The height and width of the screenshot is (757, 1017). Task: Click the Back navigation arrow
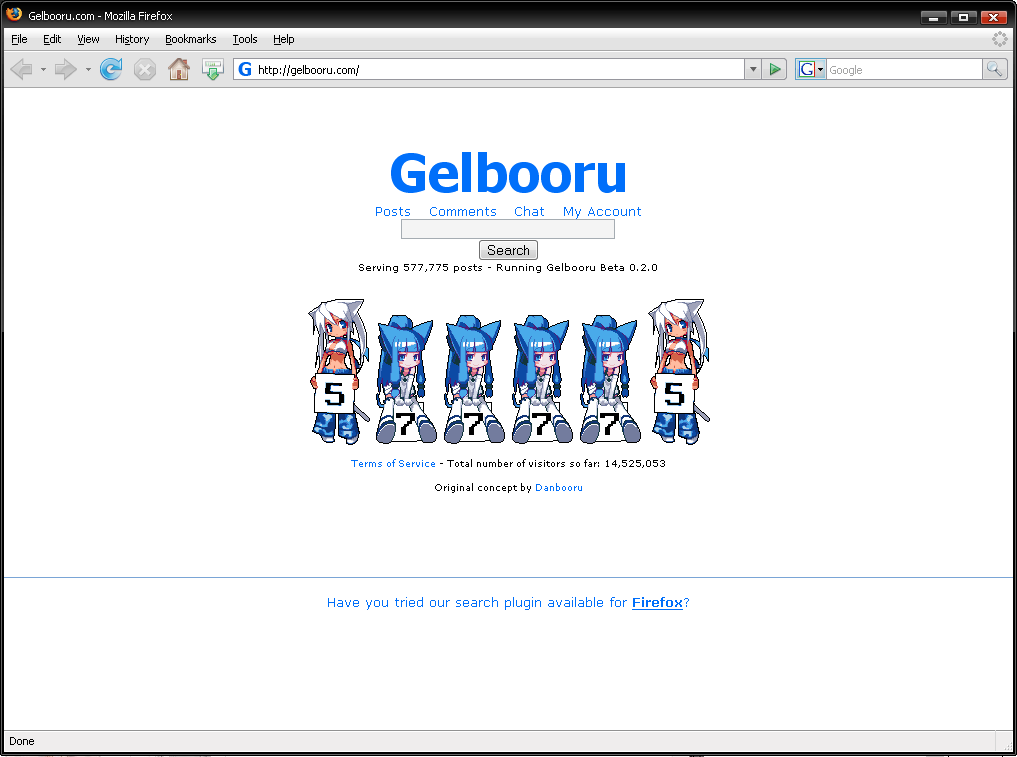coord(22,69)
